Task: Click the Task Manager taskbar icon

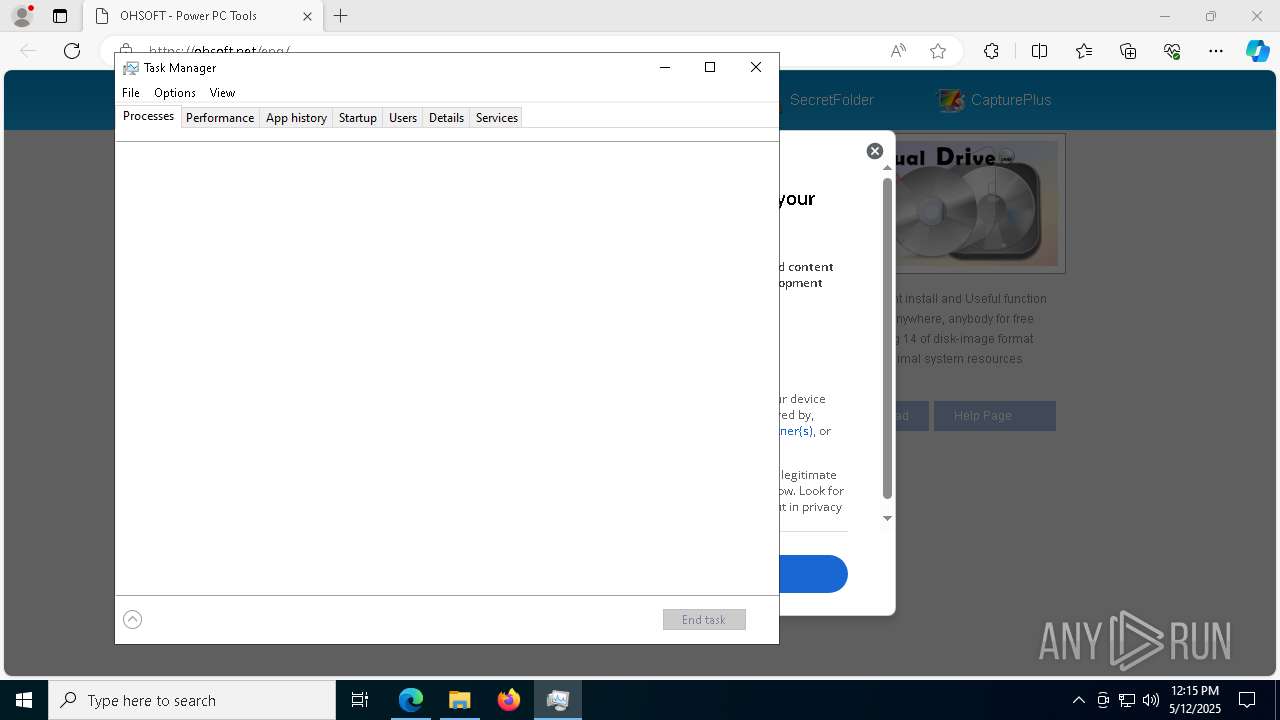Action: coord(557,700)
